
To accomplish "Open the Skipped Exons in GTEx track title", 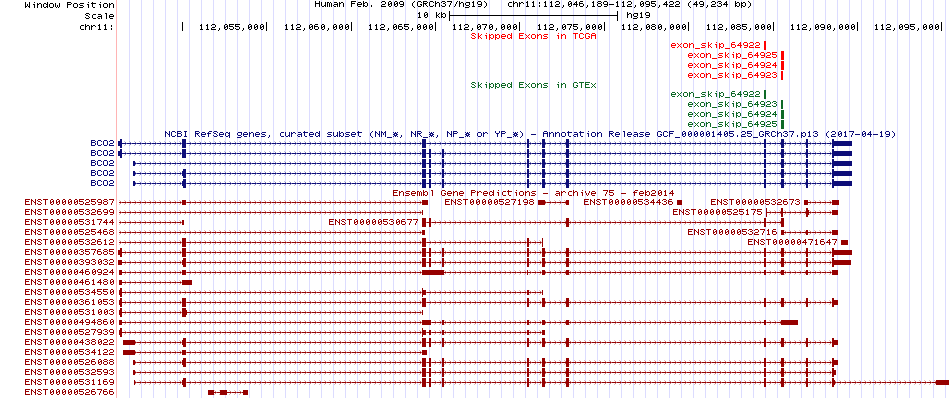I will tap(534, 85).
